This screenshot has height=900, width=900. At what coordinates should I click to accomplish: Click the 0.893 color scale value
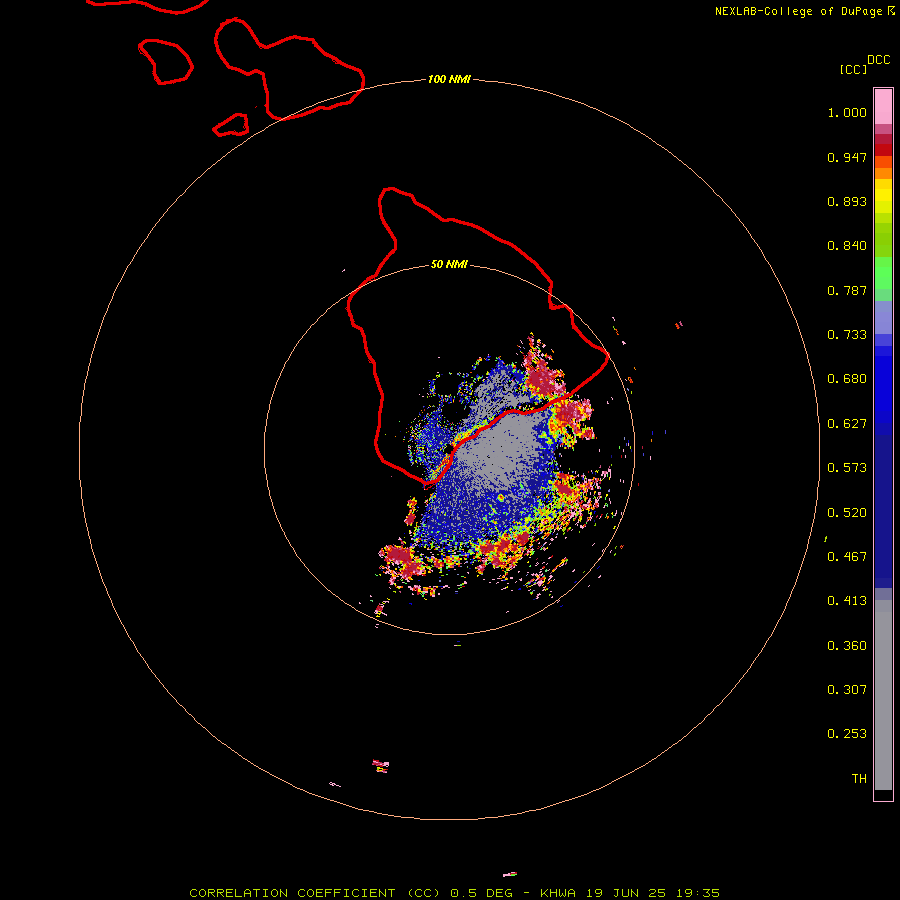[847, 201]
